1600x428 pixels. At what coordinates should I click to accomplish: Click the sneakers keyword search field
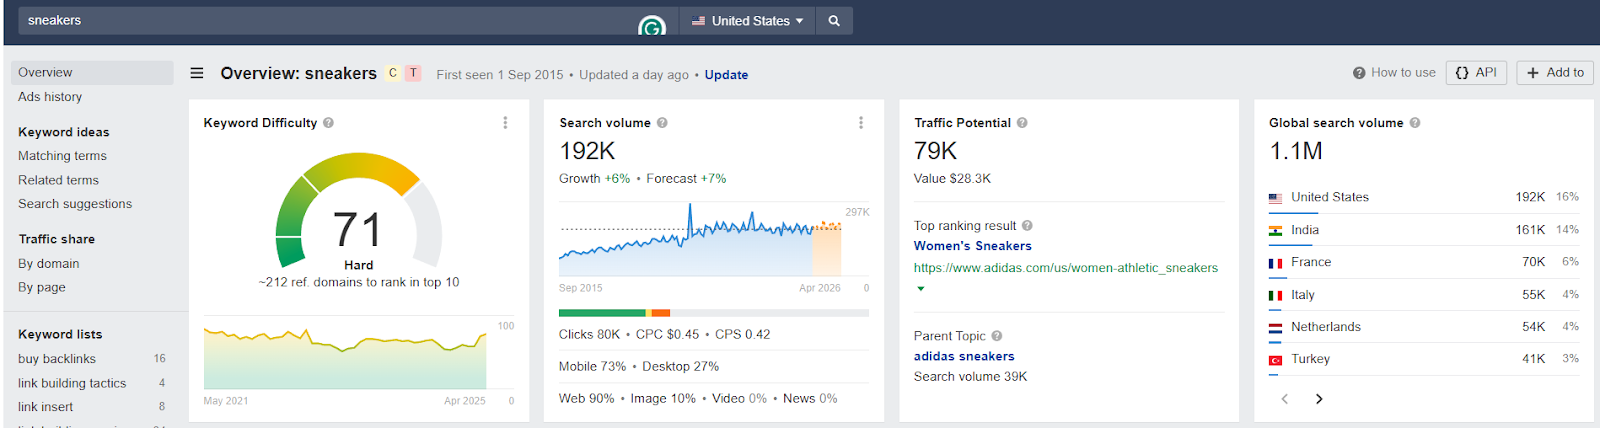330,21
